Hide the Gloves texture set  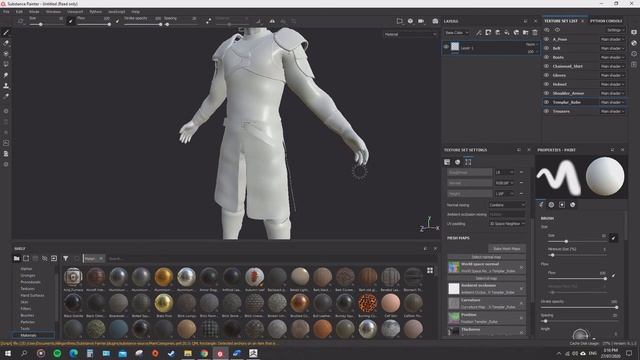pyautogui.click(x=547, y=75)
